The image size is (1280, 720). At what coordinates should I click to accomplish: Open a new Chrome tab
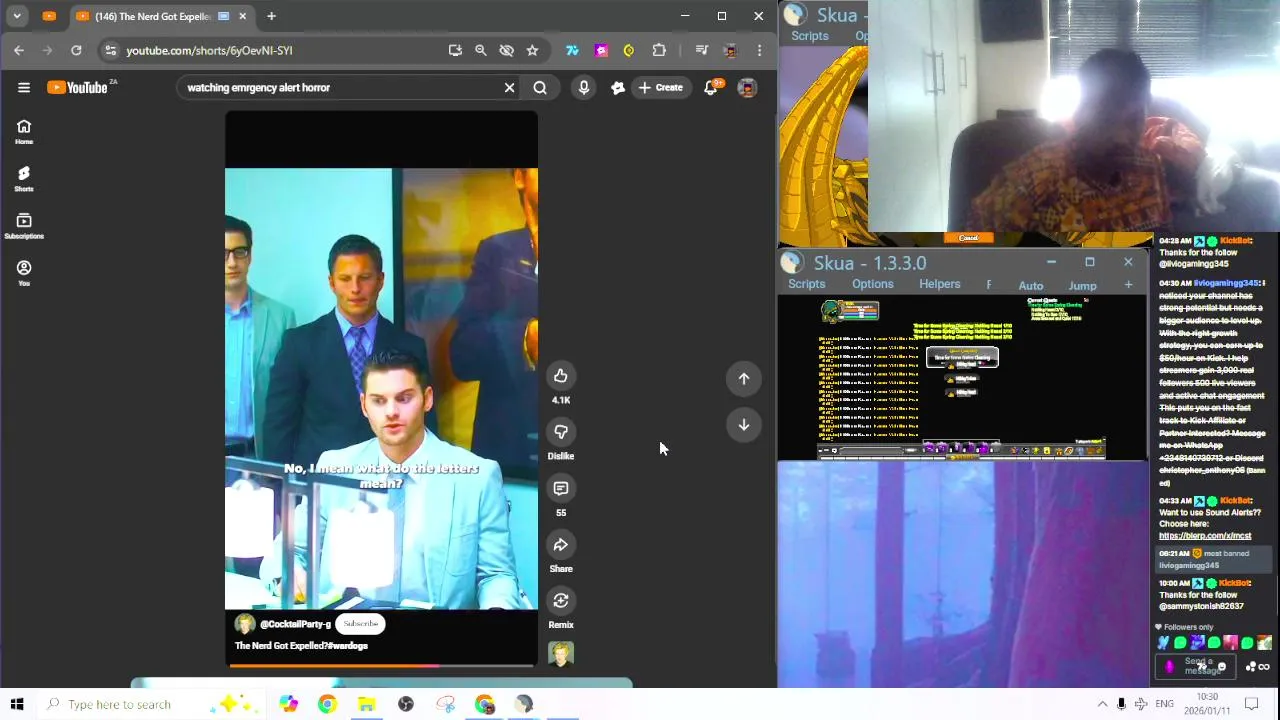pos(271,16)
